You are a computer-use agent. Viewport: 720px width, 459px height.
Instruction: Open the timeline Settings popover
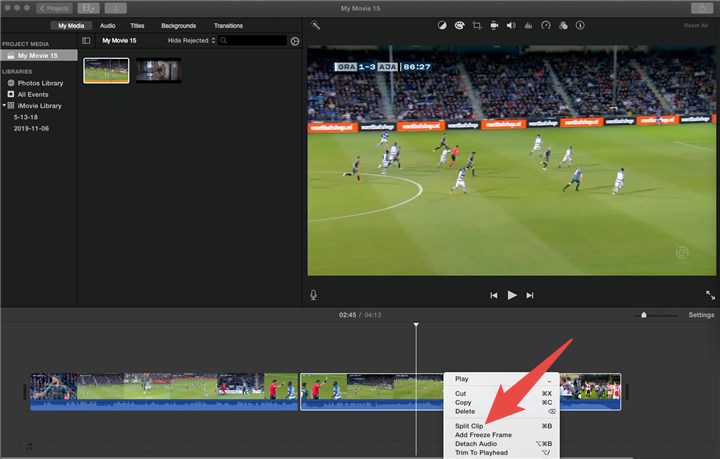701,315
